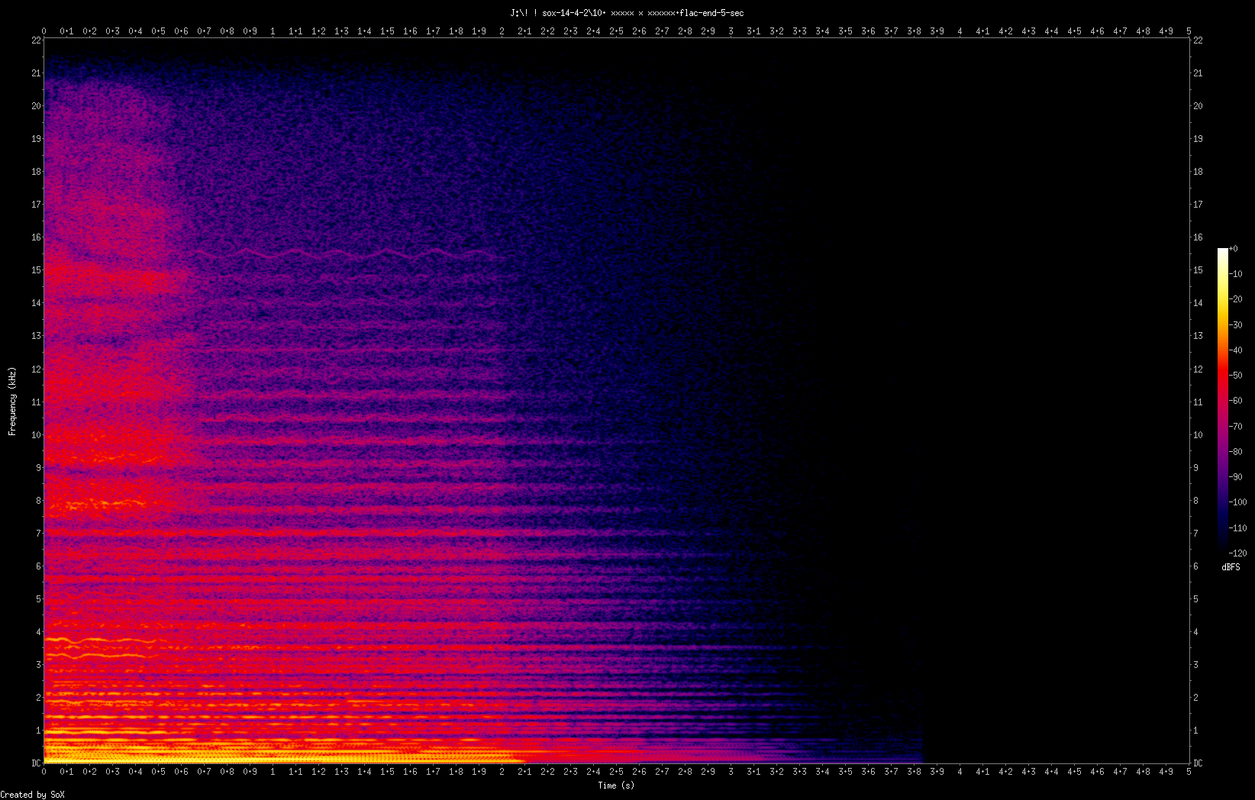Click the "-100" value on dBFS legend
The image size is (1255, 800).
1238,503
